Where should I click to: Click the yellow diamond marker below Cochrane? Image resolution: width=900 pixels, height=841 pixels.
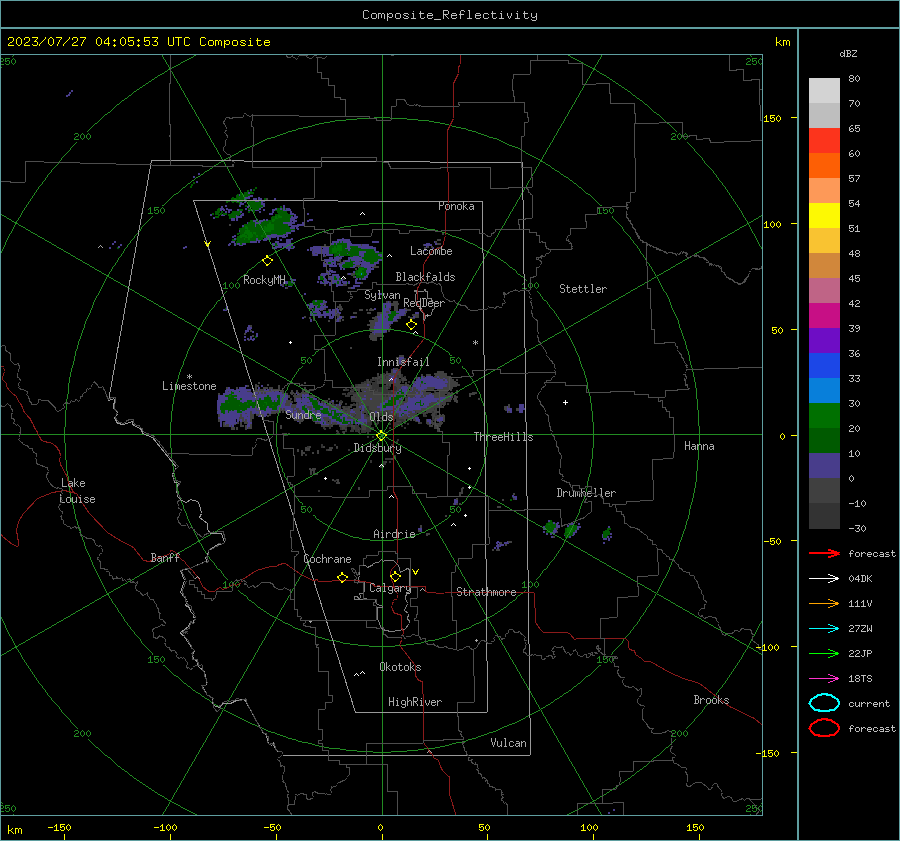[x=342, y=577]
